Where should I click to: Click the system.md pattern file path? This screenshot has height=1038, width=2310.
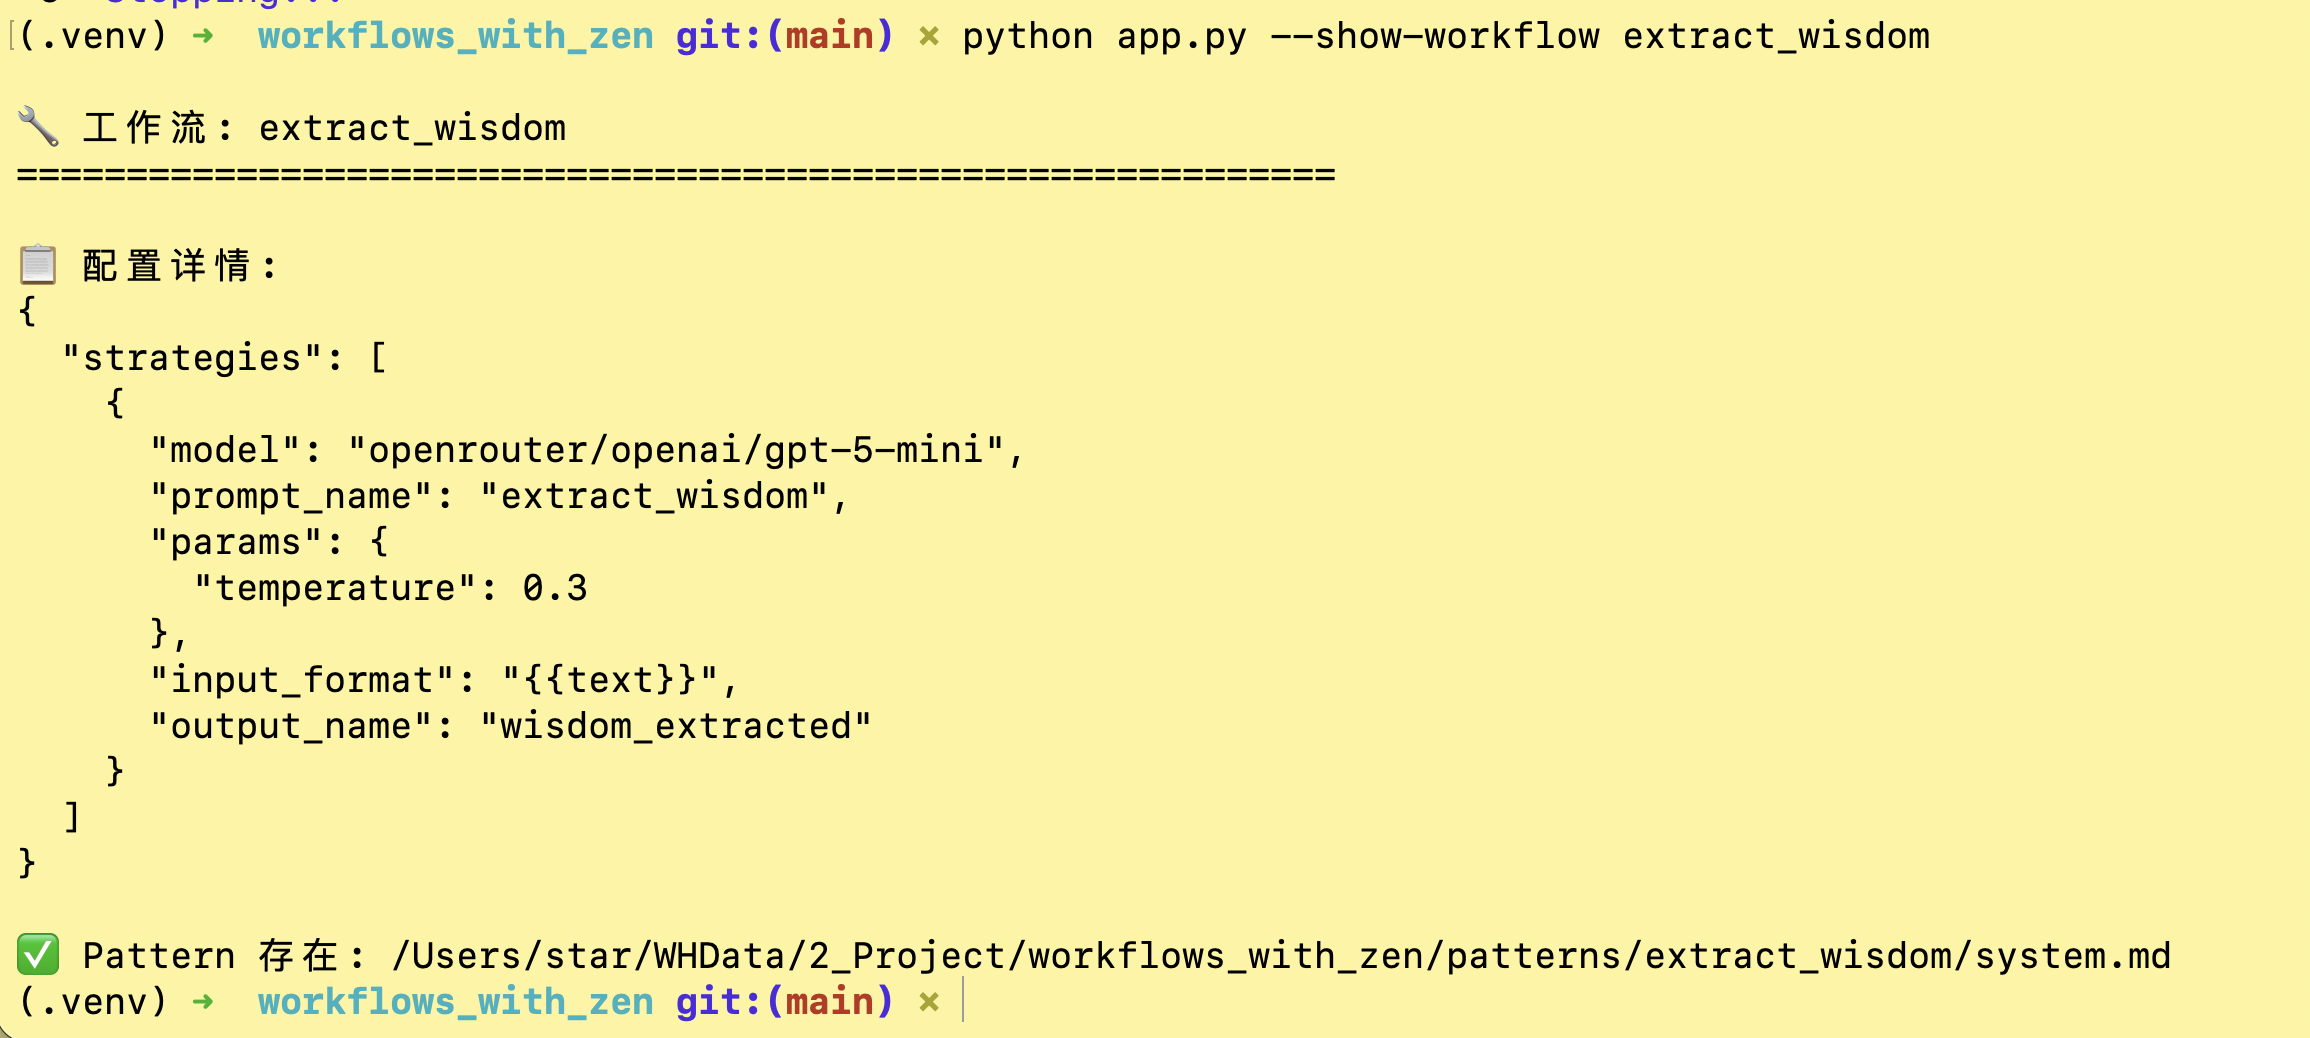[x=1281, y=956]
